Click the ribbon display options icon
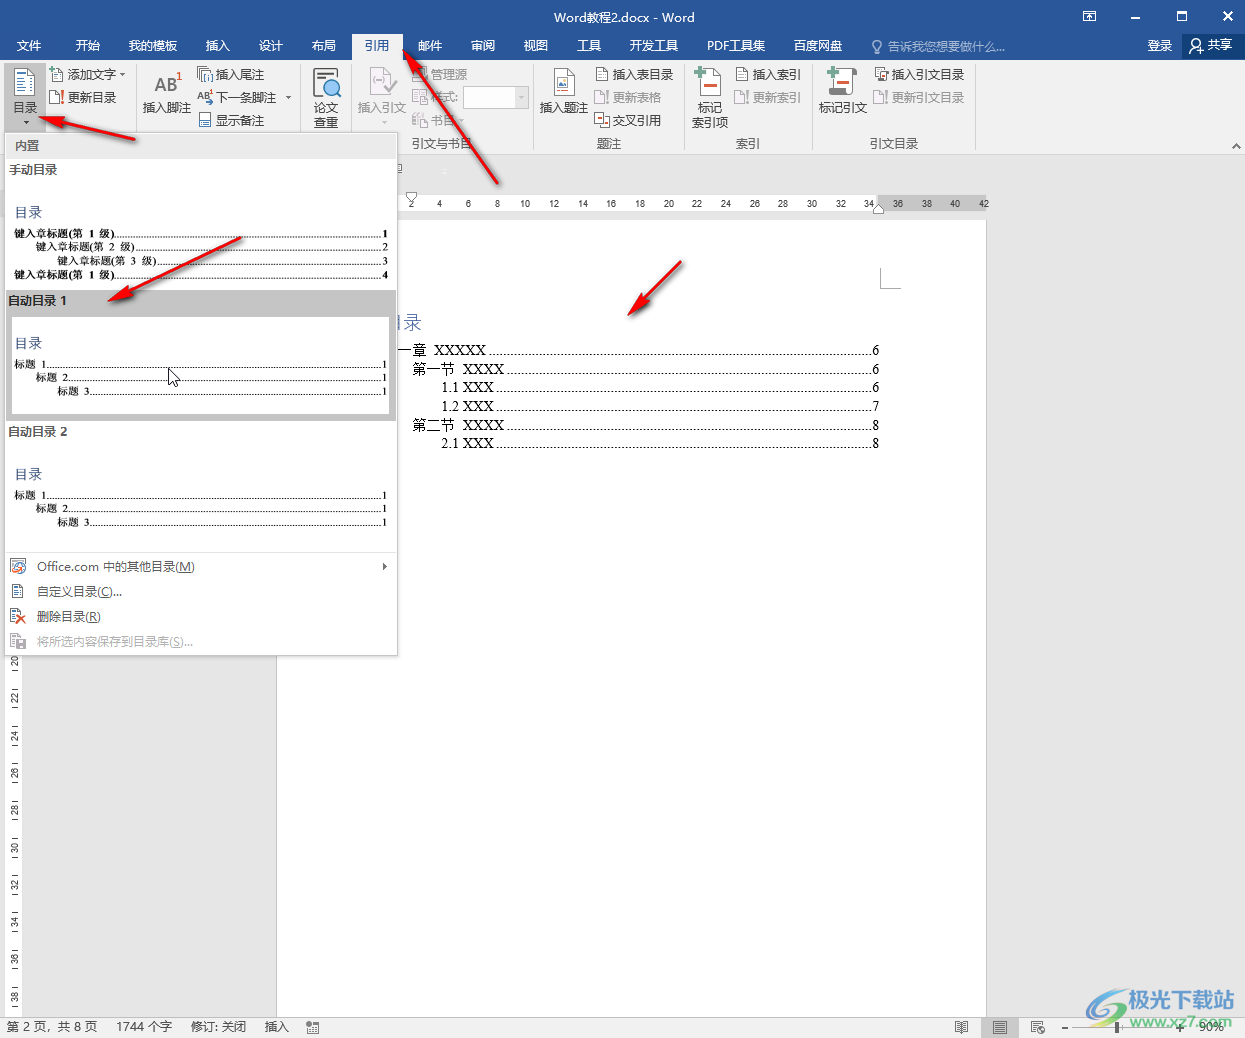1245x1038 pixels. (1090, 16)
